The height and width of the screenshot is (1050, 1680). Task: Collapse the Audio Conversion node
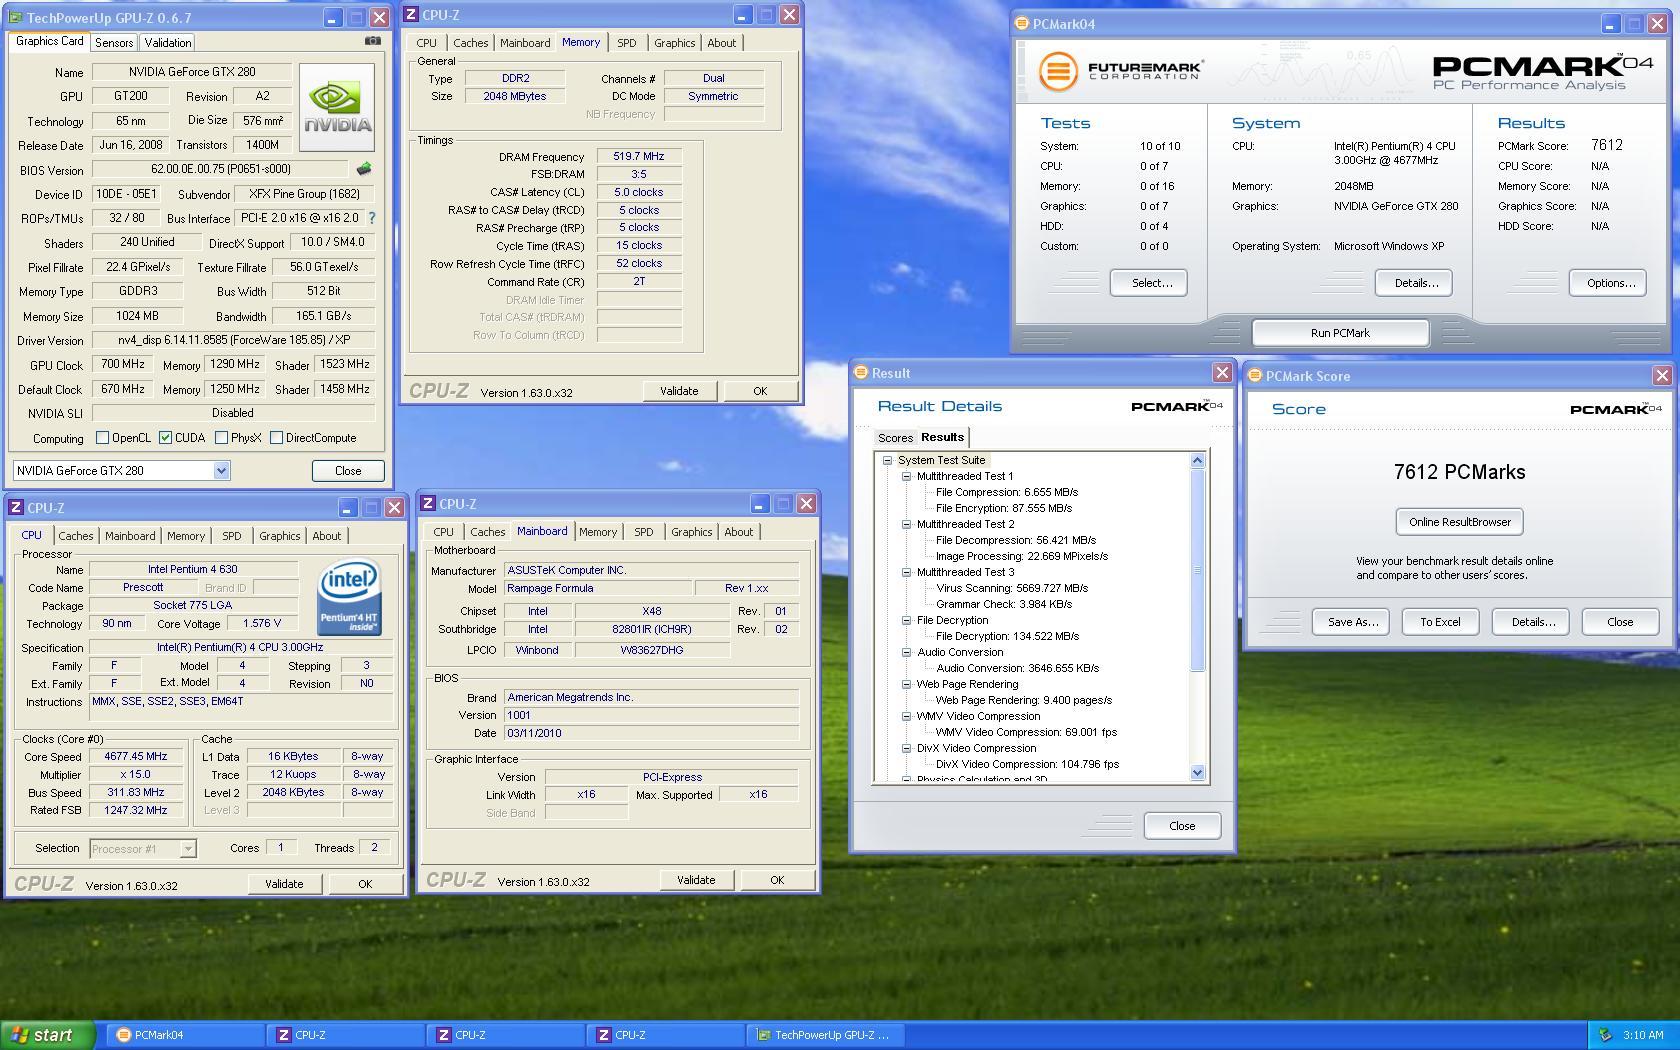point(906,652)
